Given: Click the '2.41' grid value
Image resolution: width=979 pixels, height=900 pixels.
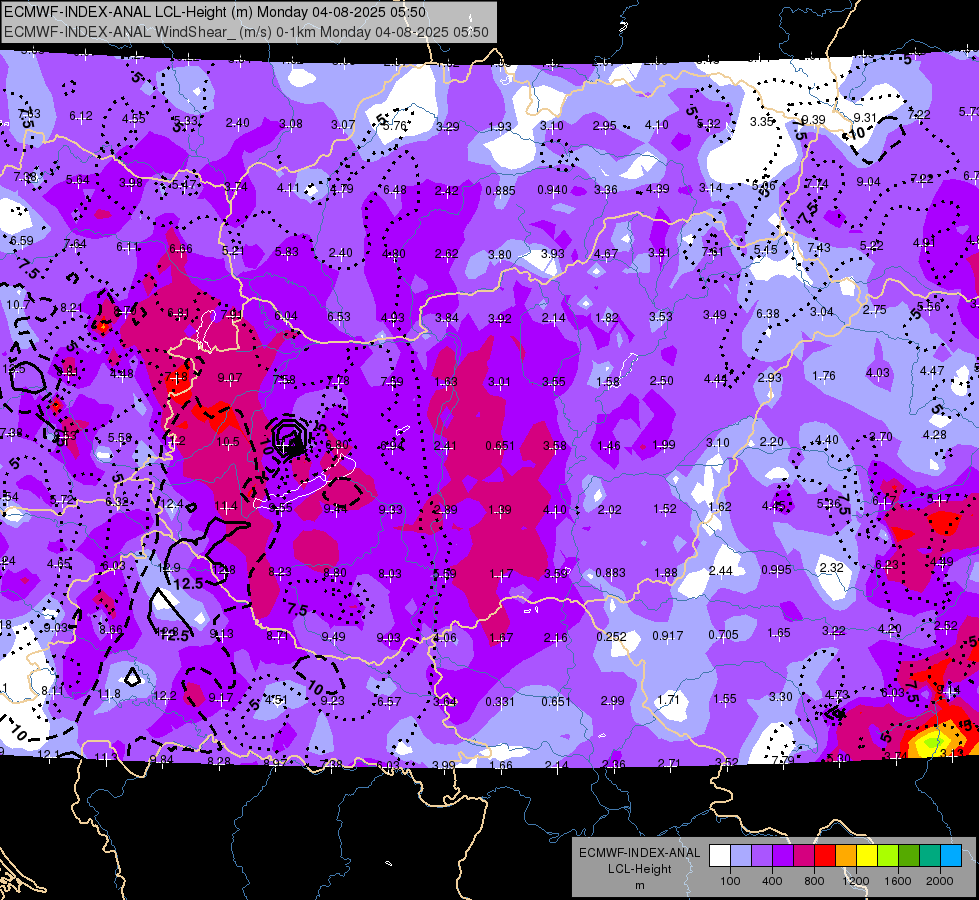Looking at the screenshot, I should (x=445, y=446).
